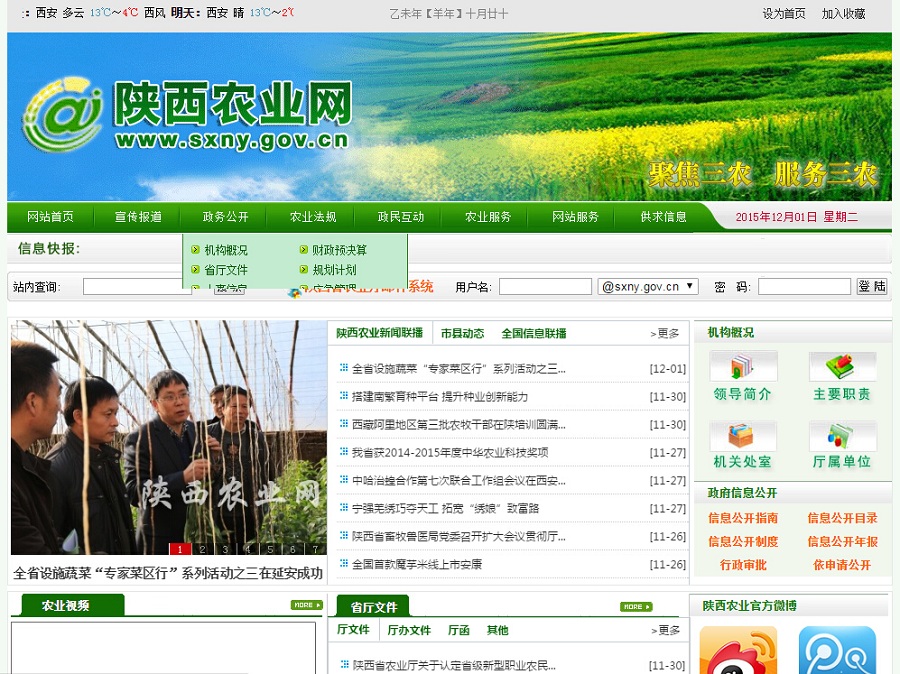The image size is (900, 674).
Task: Open the Sina Weibo icon
Action: [x=739, y=650]
